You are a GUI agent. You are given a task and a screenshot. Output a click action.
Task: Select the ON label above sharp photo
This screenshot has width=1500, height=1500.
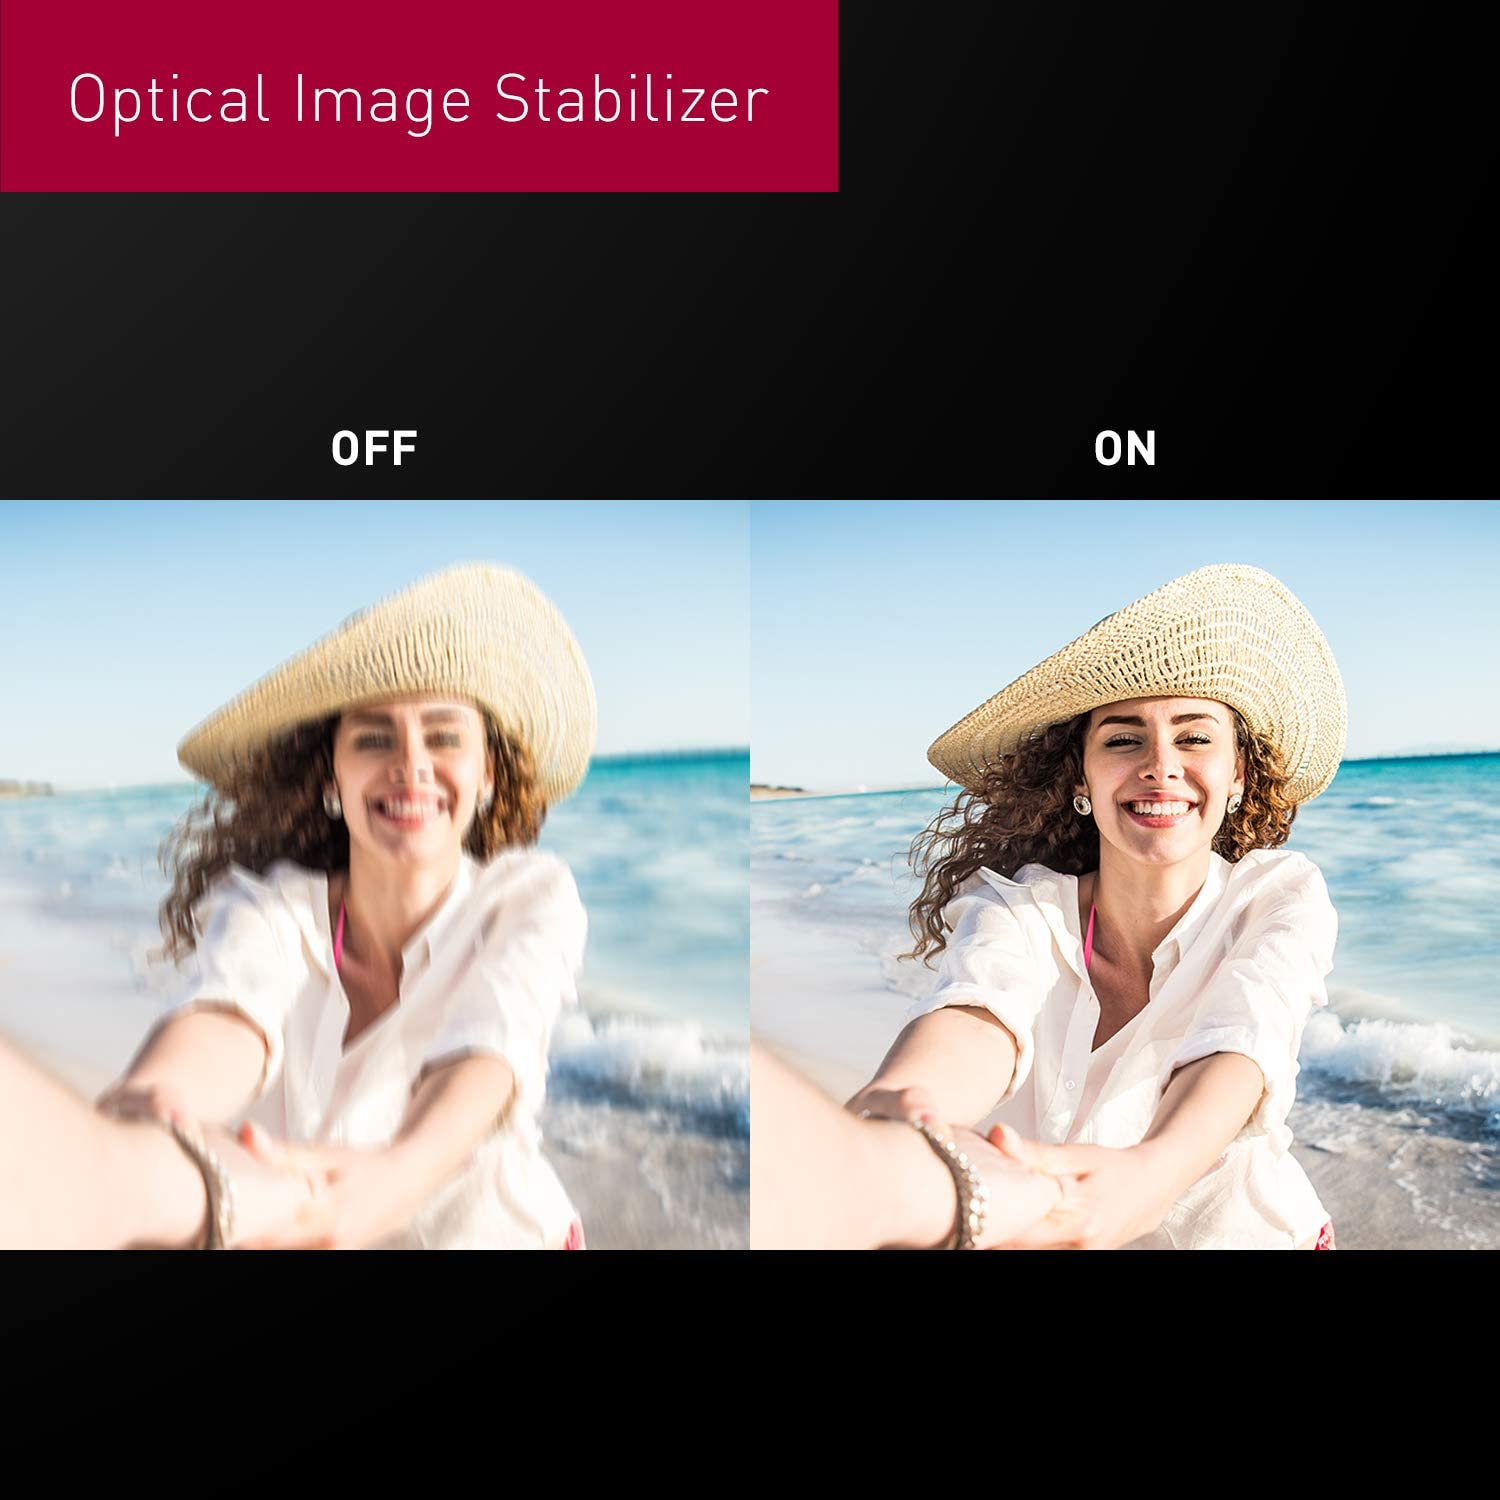(x=1125, y=449)
